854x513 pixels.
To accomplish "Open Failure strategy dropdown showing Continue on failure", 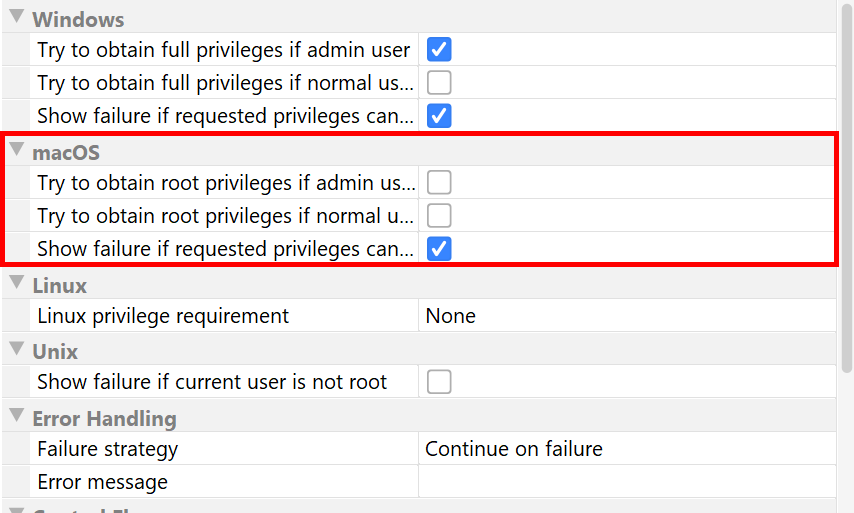I will coord(626,449).
